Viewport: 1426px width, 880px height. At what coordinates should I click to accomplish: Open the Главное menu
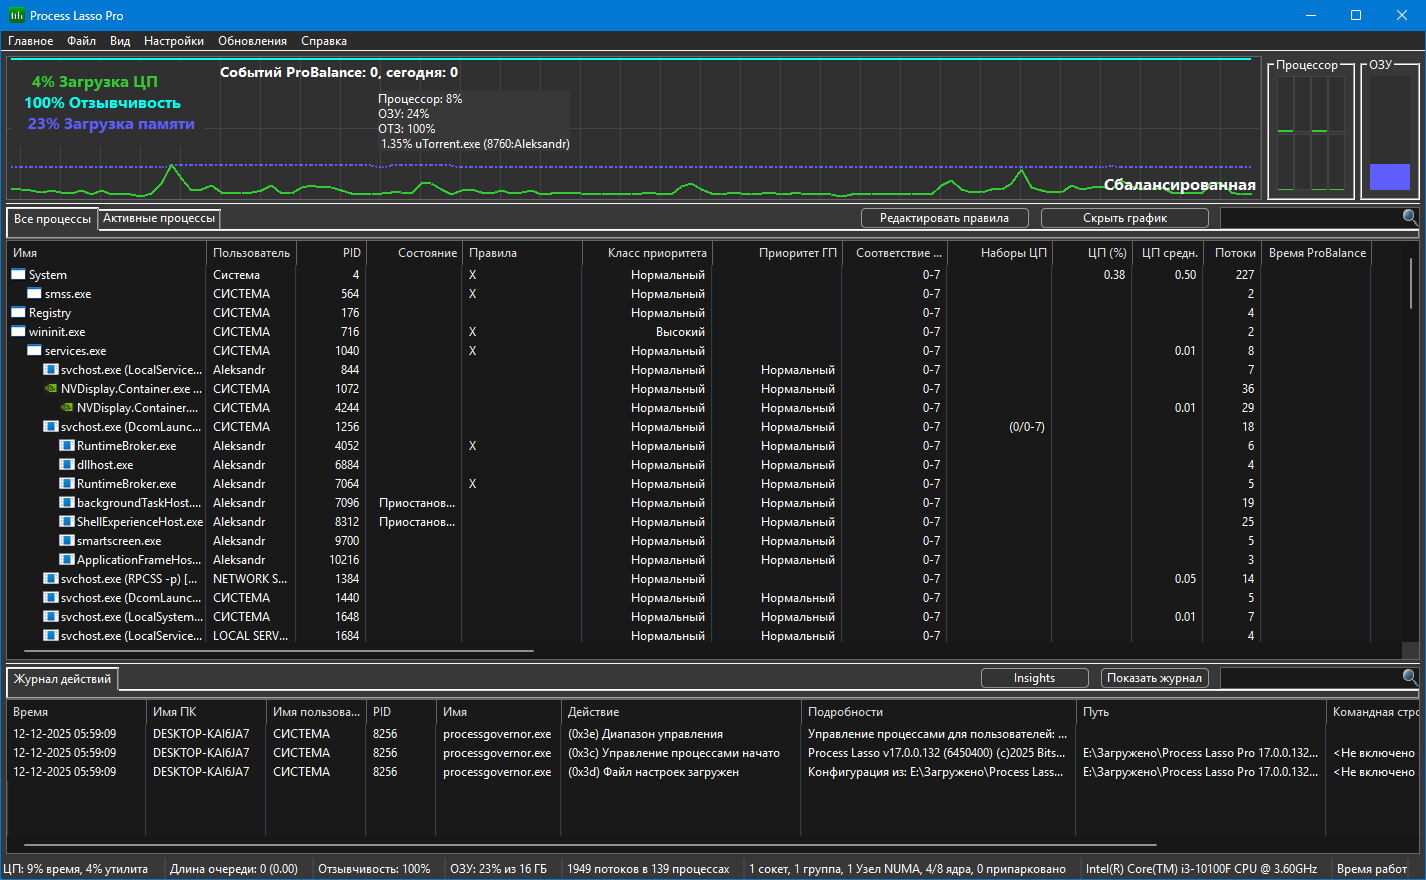[30, 41]
